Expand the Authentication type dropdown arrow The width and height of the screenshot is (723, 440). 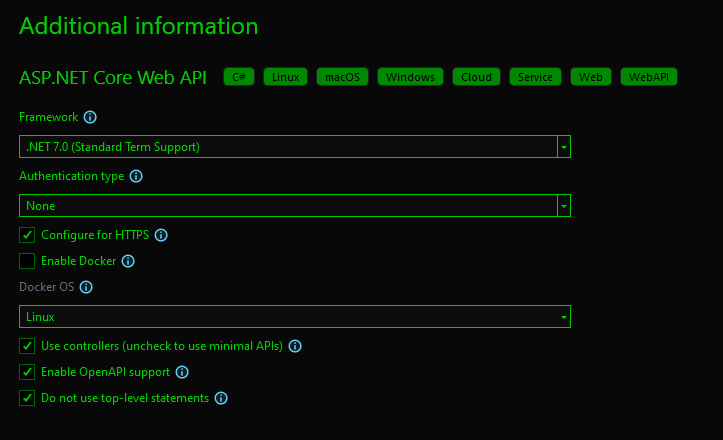point(564,206)
